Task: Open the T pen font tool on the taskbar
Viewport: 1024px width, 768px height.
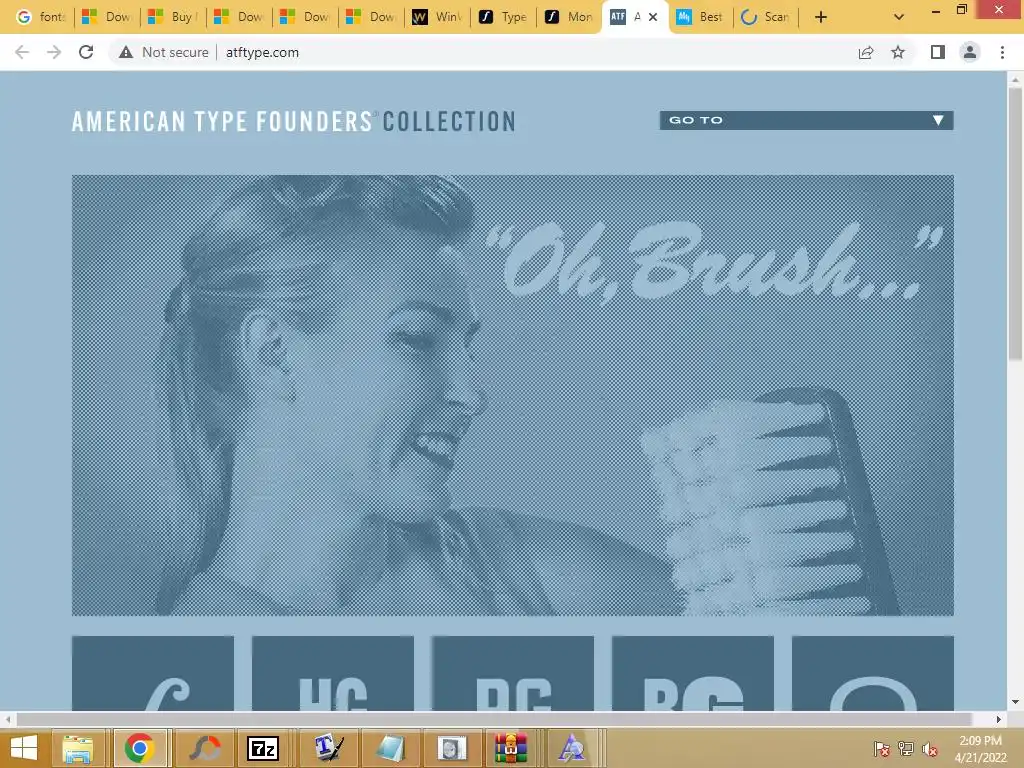Action: (328, 748)
